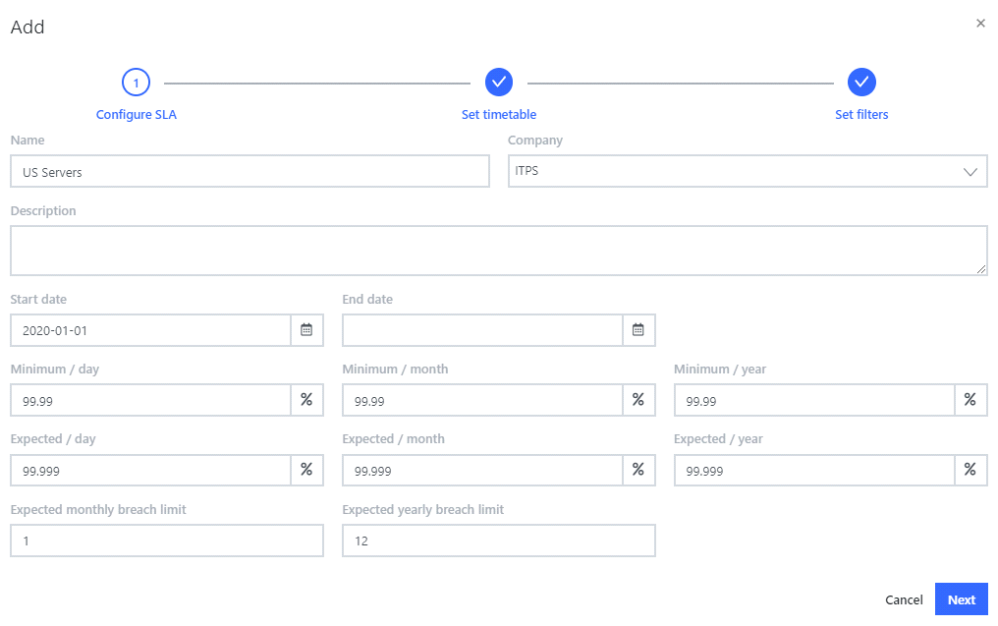Focus the Expected / year value field
Viewport: 998px width, 626px height.
click(815, 470)
